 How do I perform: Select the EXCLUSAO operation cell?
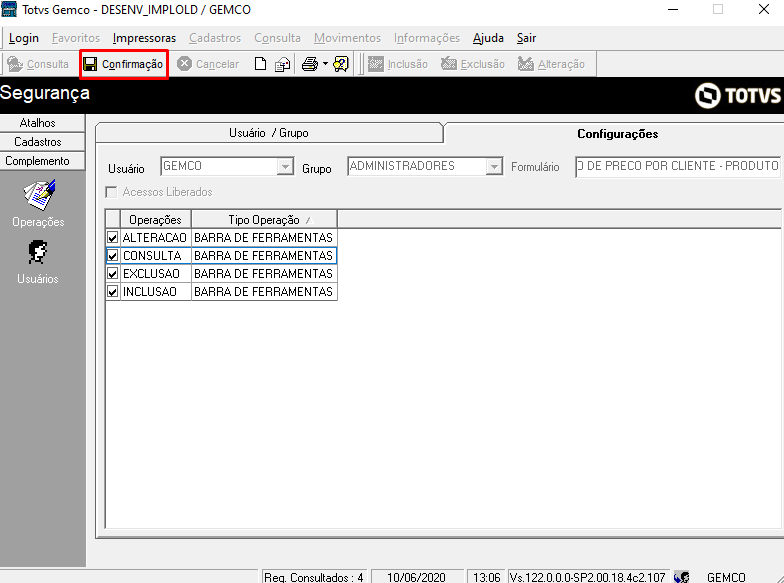(155, 274)
